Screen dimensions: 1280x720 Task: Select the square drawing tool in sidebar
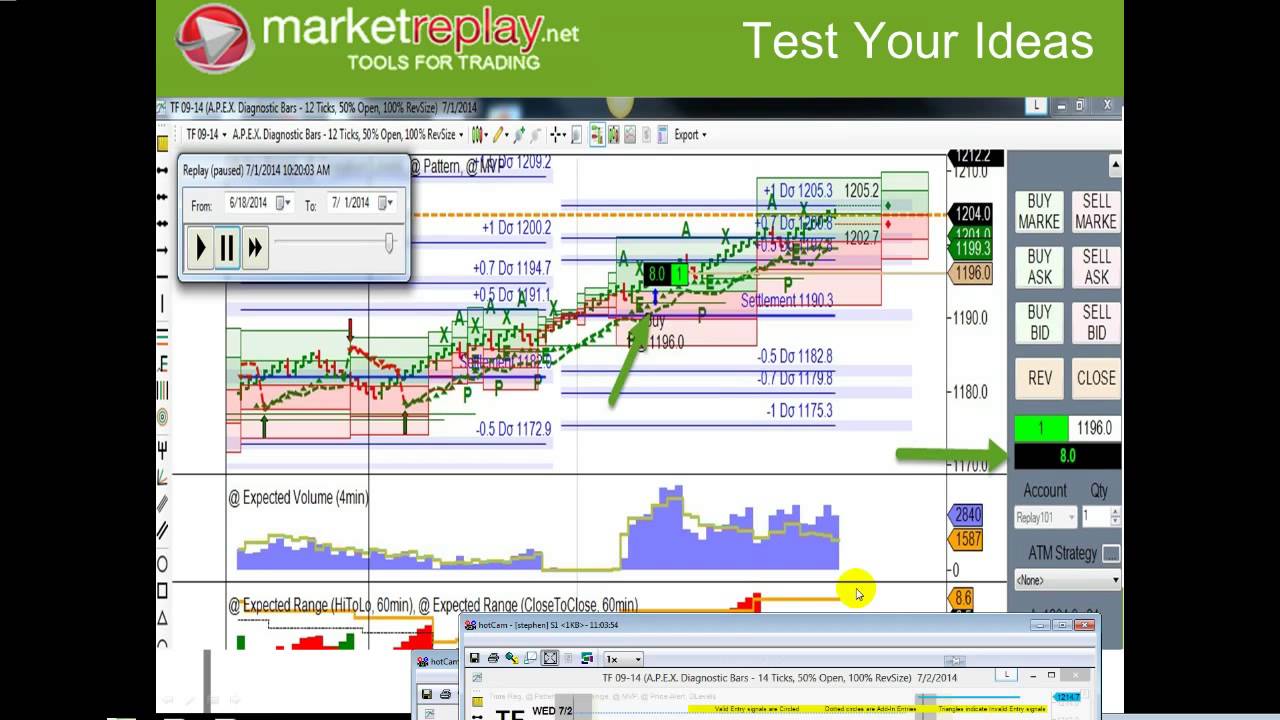(x=163, y=591)
